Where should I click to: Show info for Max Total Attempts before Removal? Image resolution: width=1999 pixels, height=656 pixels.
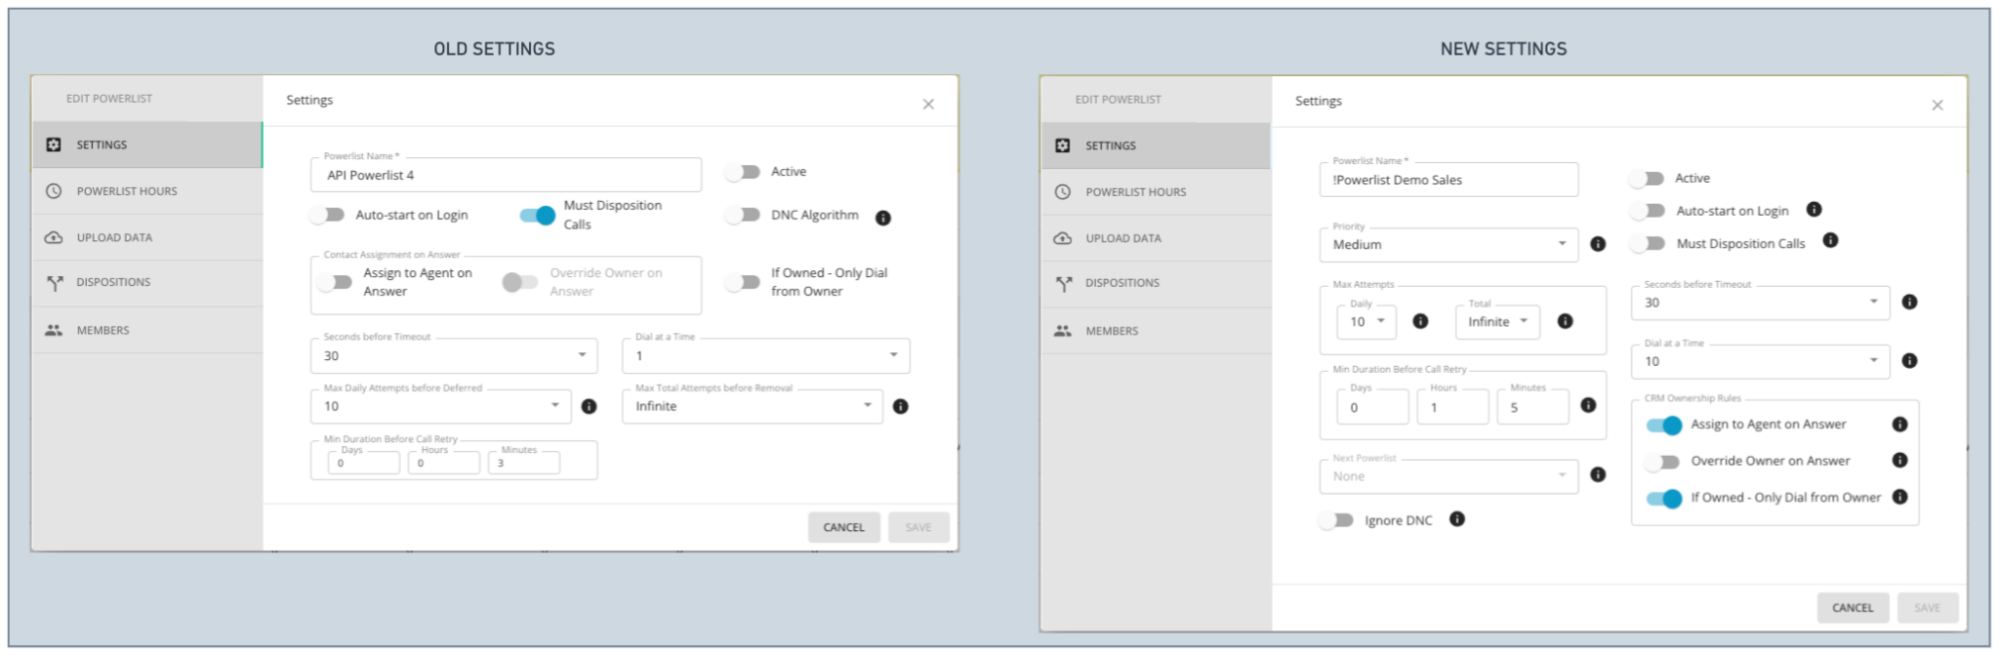tap(901, 406)
